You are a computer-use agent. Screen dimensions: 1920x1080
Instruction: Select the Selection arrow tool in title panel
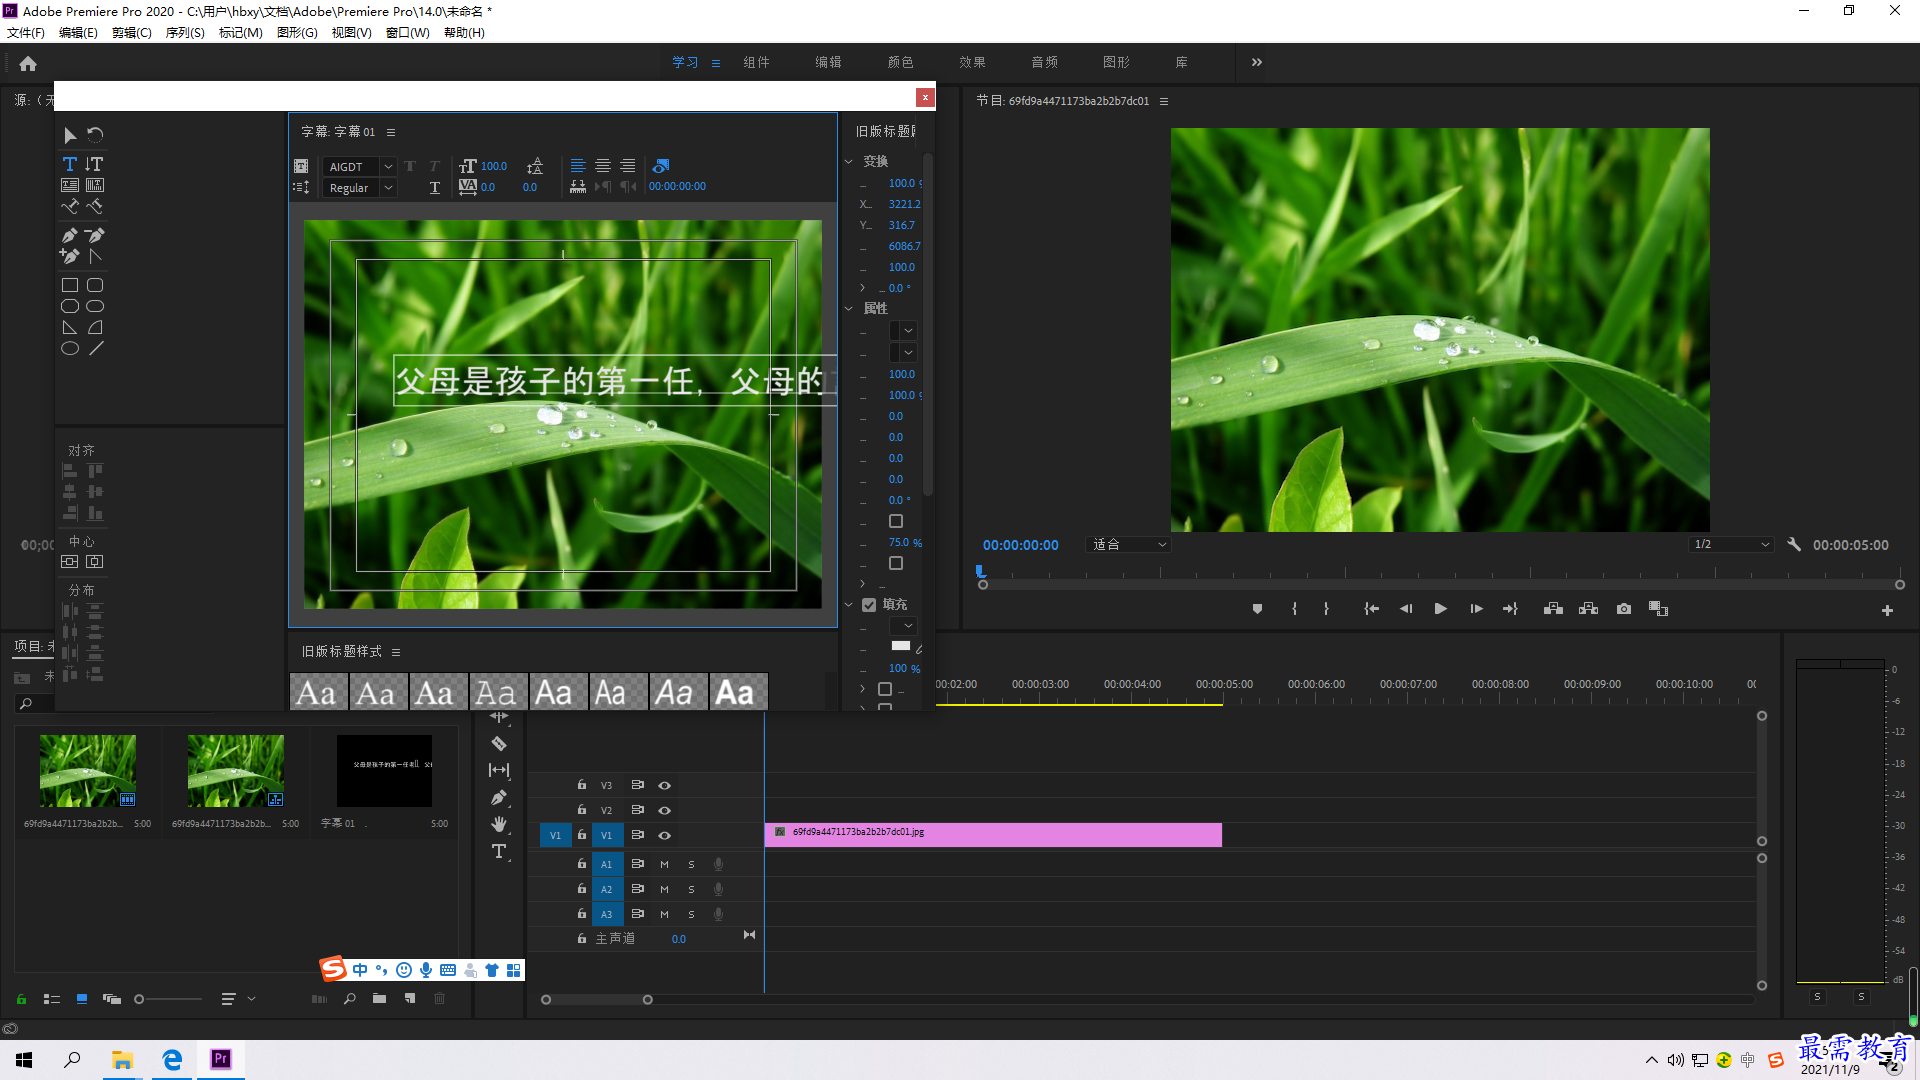point(70,135)
